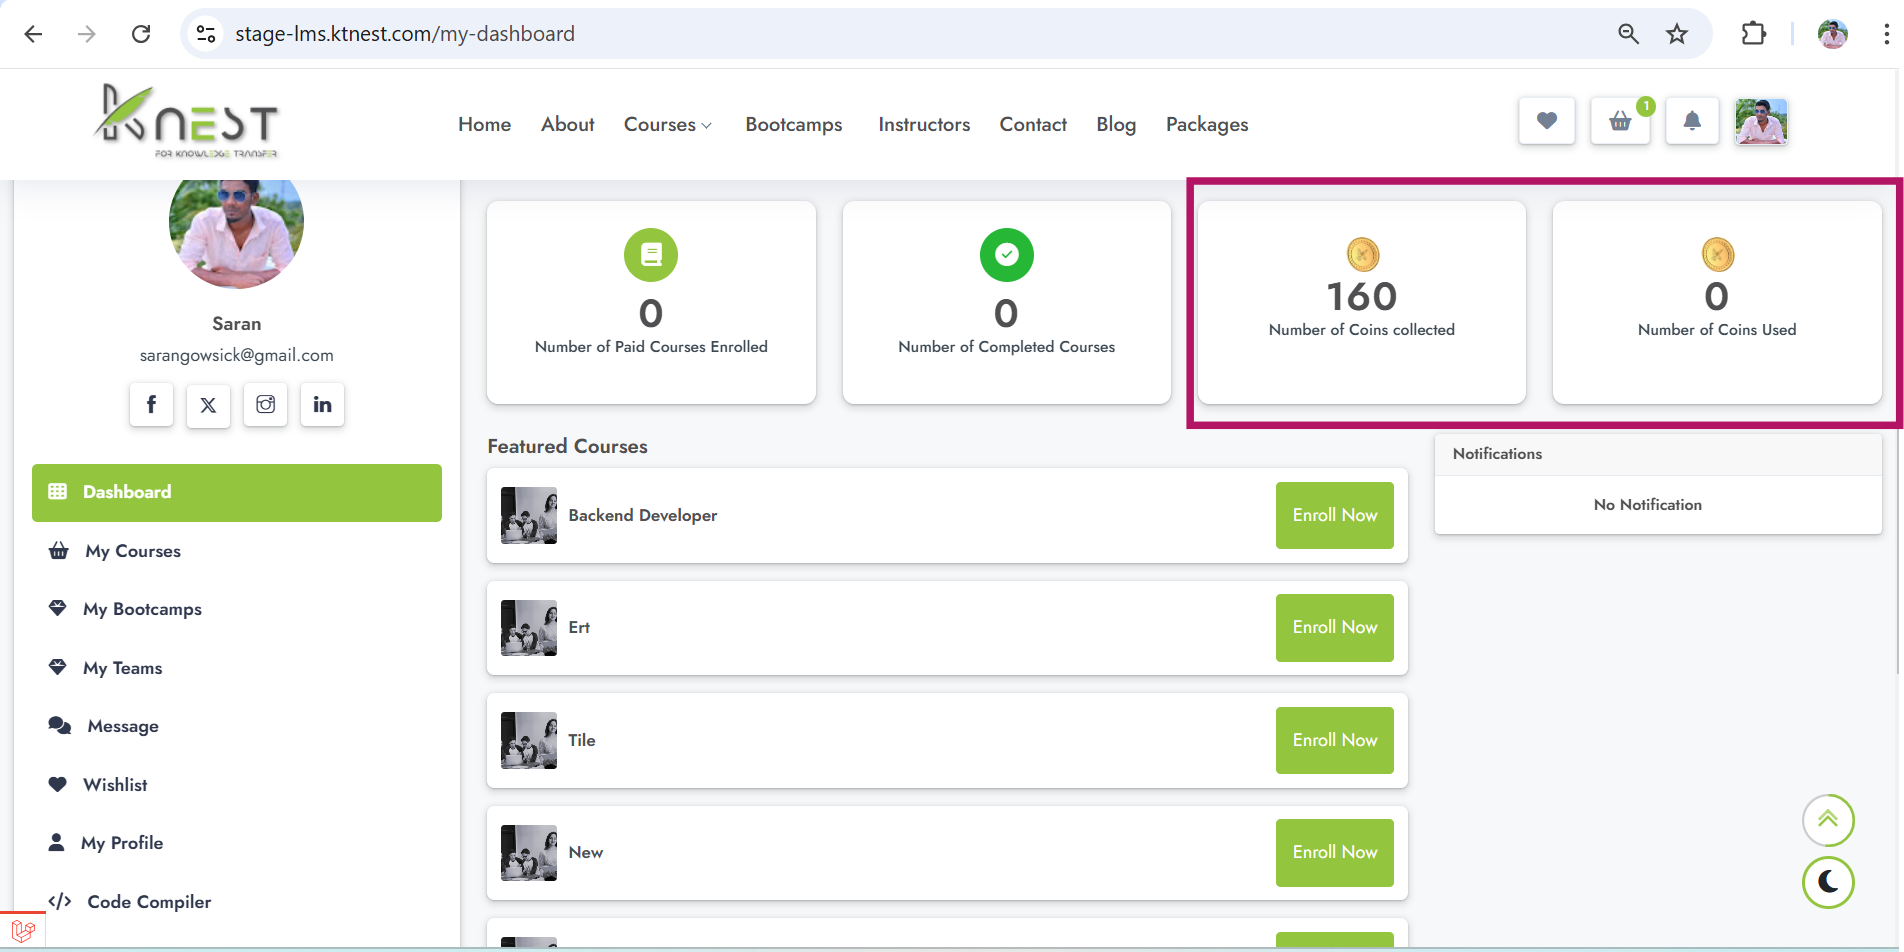Image resolution: width=1904 pixels, height=952 pixels.
Task: Open the Instagram social icon
Action: (x=265, y=404)
